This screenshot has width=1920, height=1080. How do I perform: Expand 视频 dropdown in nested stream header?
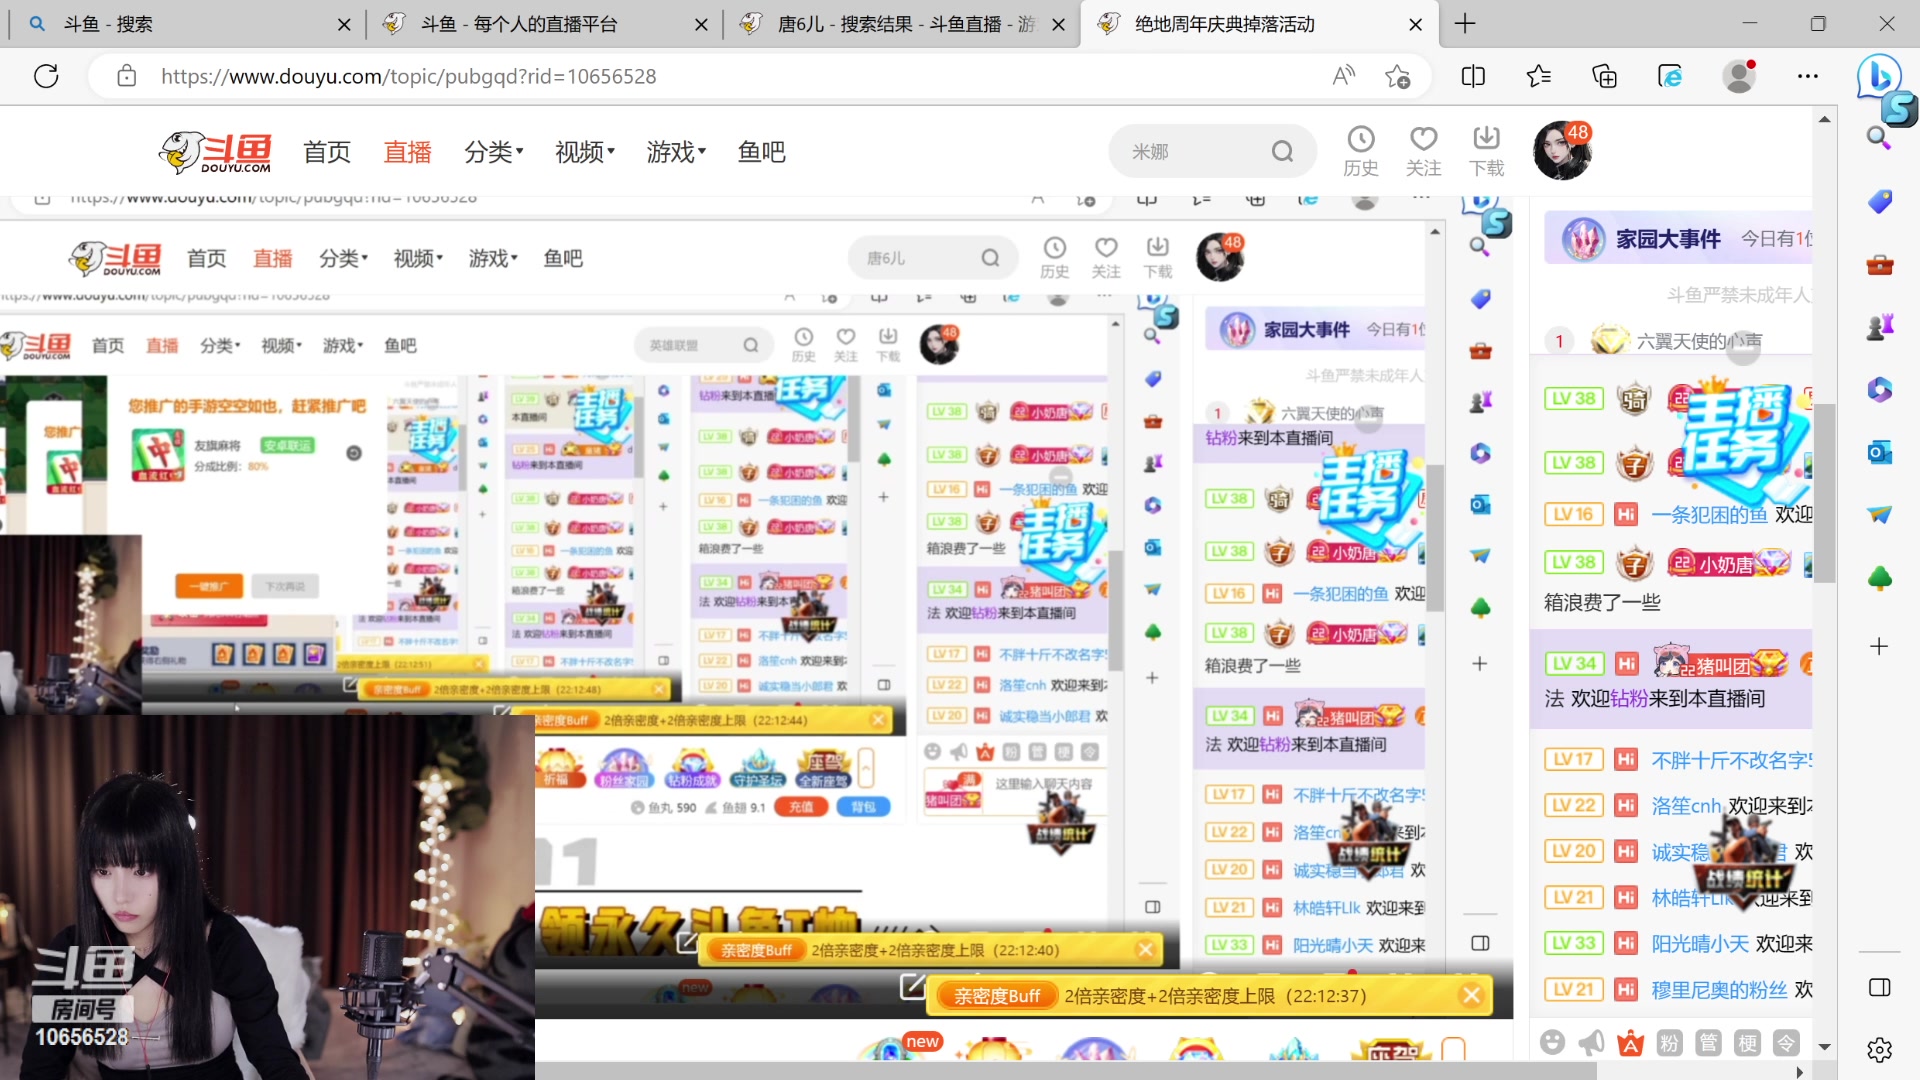418,258
